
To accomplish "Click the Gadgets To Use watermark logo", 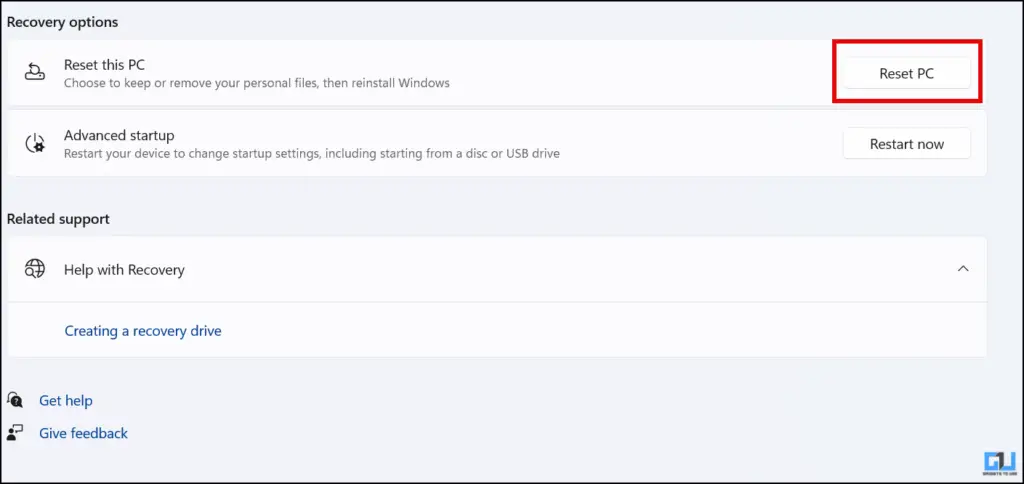I will pos(999,461).
